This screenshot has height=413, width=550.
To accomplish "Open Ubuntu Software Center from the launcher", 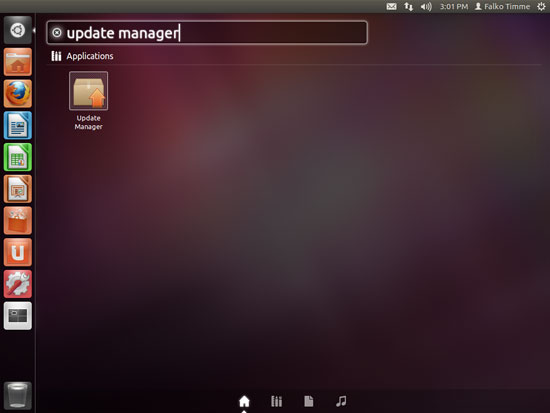I will (x=18, y=220).
